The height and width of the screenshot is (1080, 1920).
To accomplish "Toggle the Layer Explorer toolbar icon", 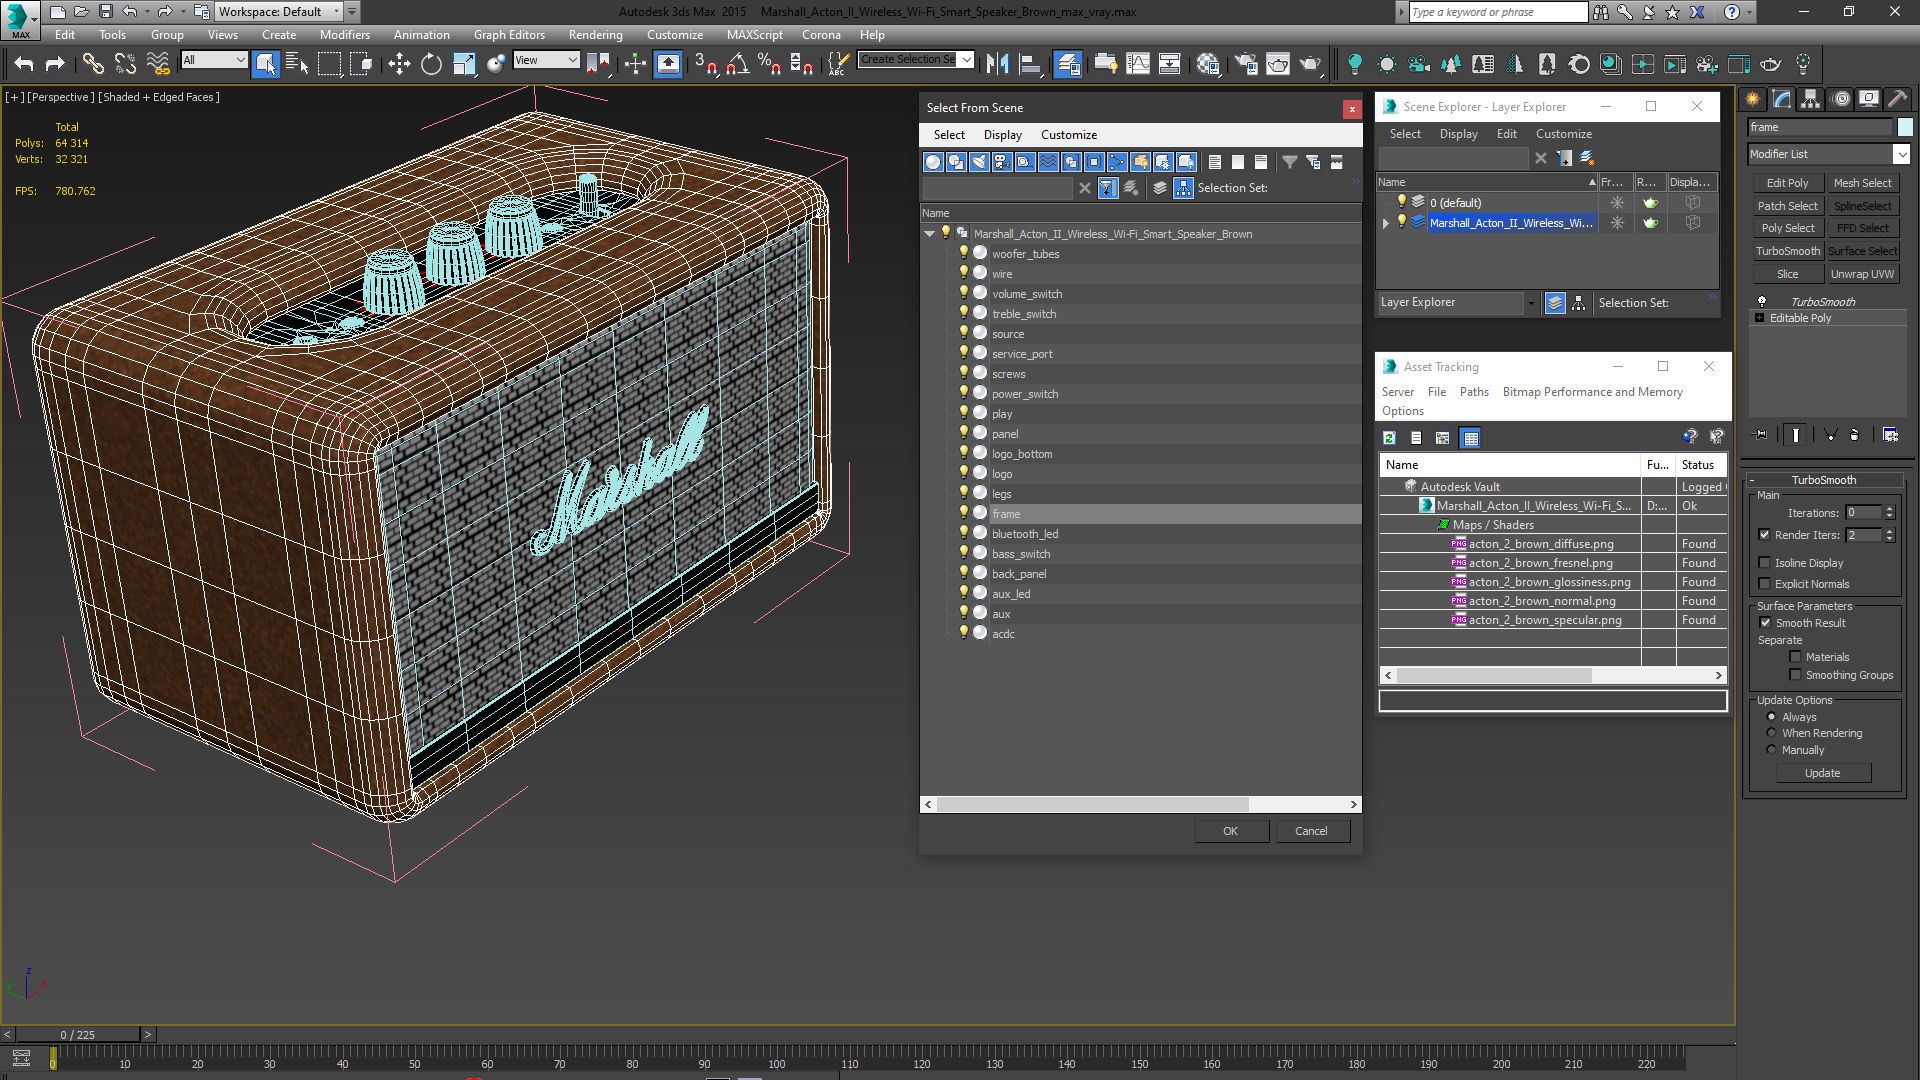I will tap(1067, 64).
